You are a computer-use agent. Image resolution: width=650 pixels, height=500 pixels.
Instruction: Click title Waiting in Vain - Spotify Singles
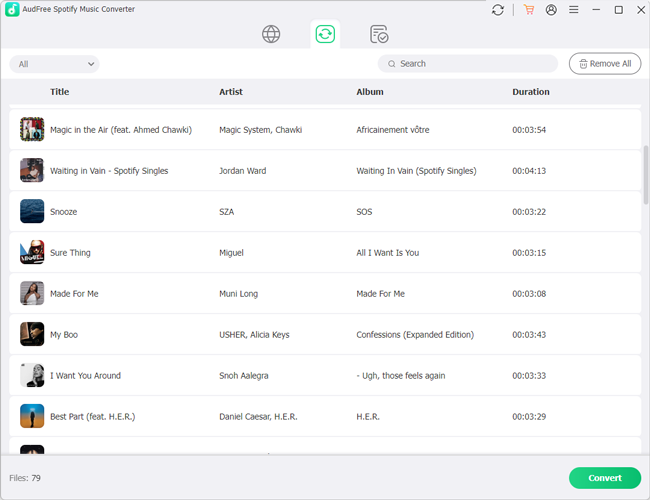[x=109, y=171]
